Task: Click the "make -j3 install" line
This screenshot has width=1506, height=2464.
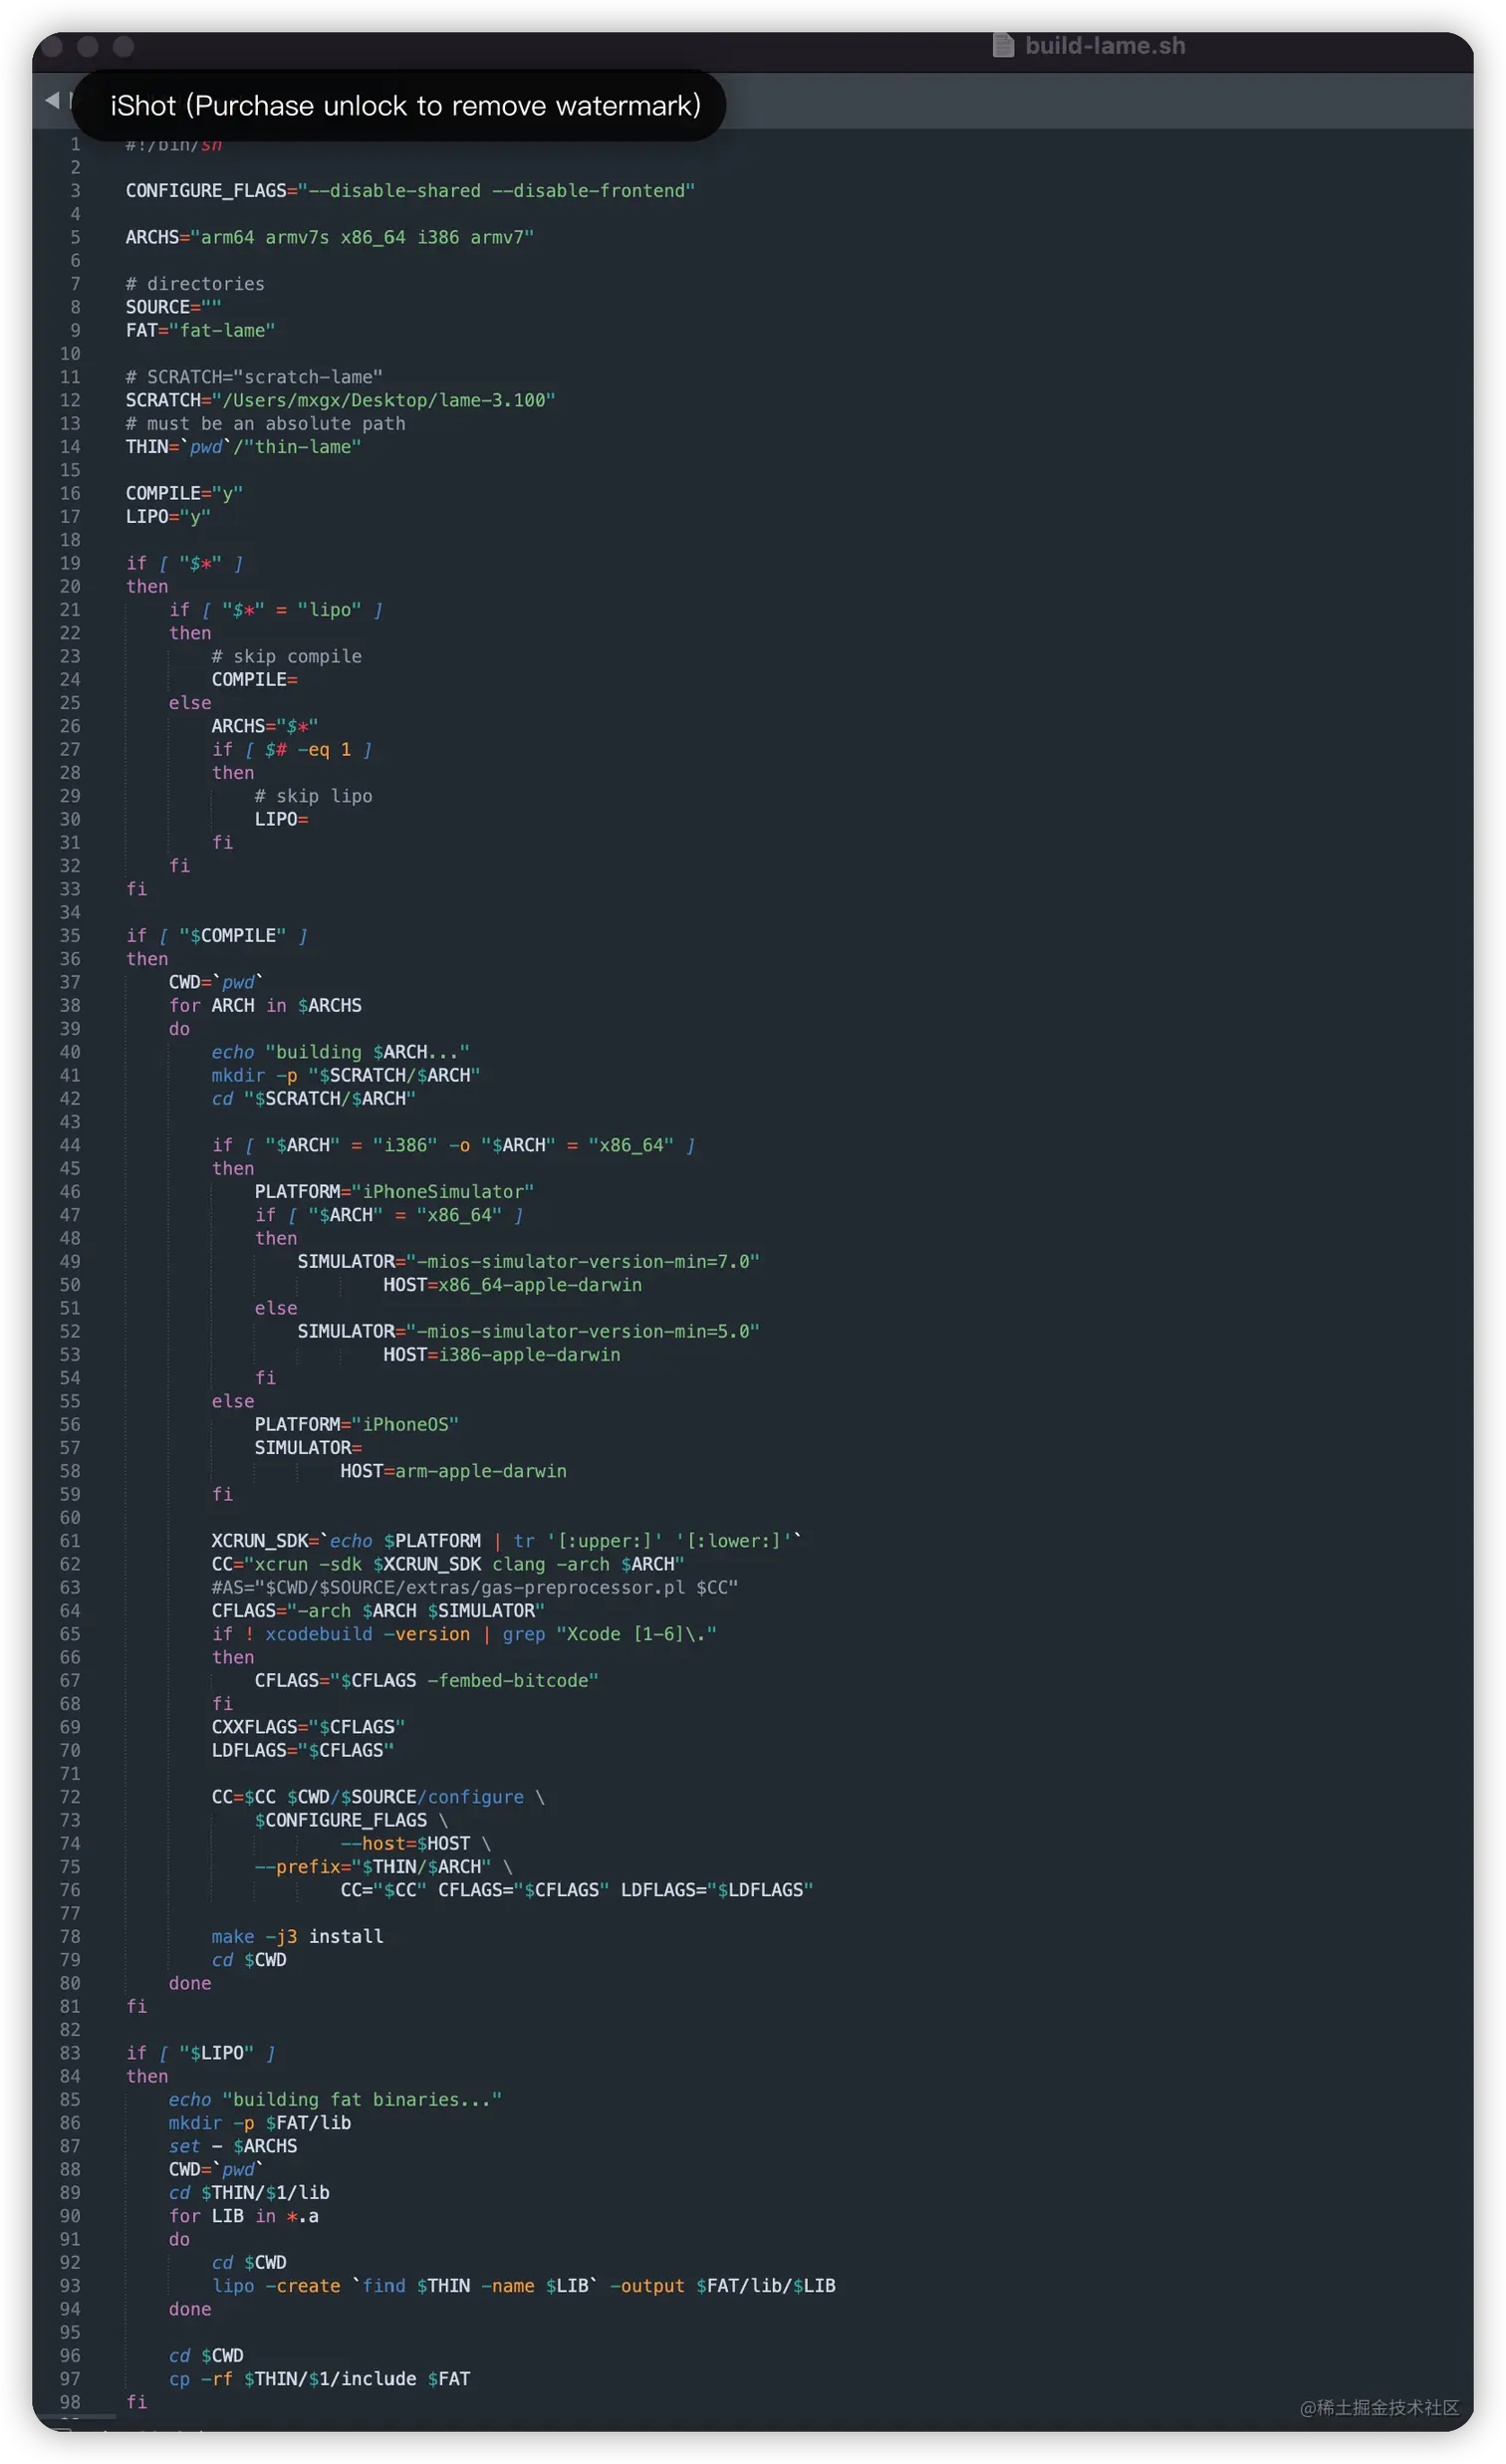Action: (x=298, y=1936)
